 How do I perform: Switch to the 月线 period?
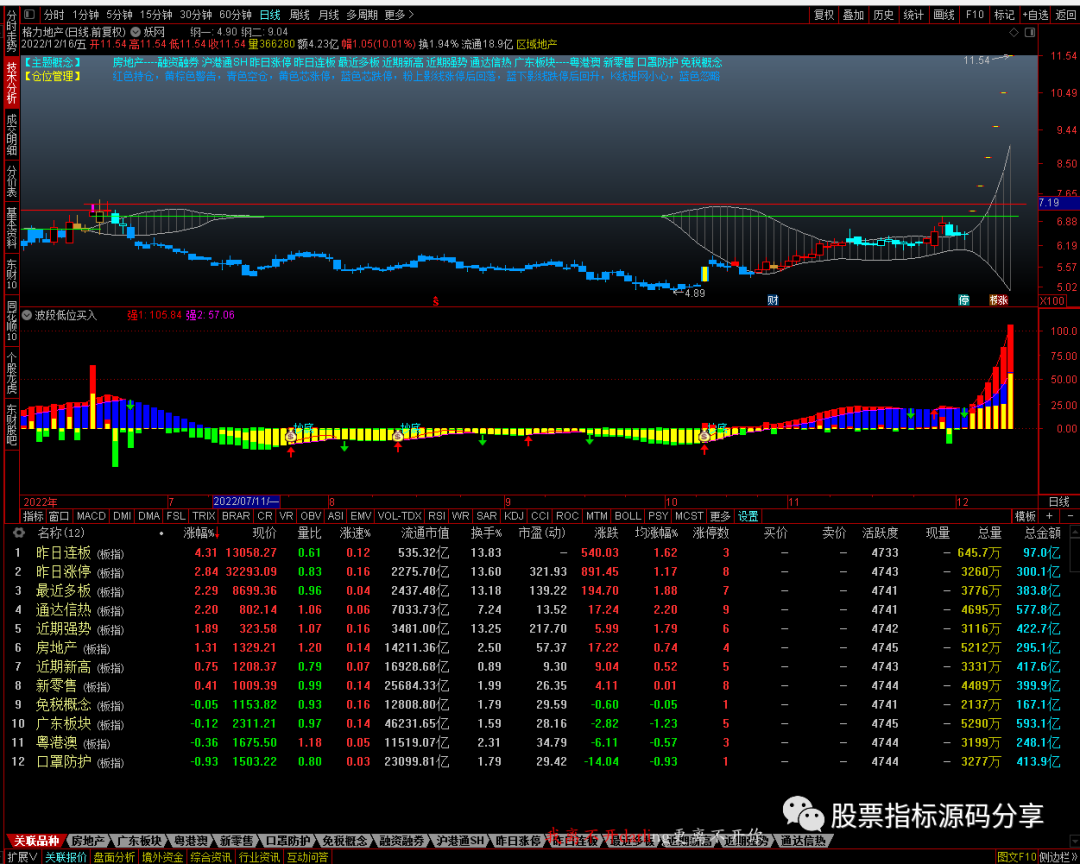click(329, 14)
